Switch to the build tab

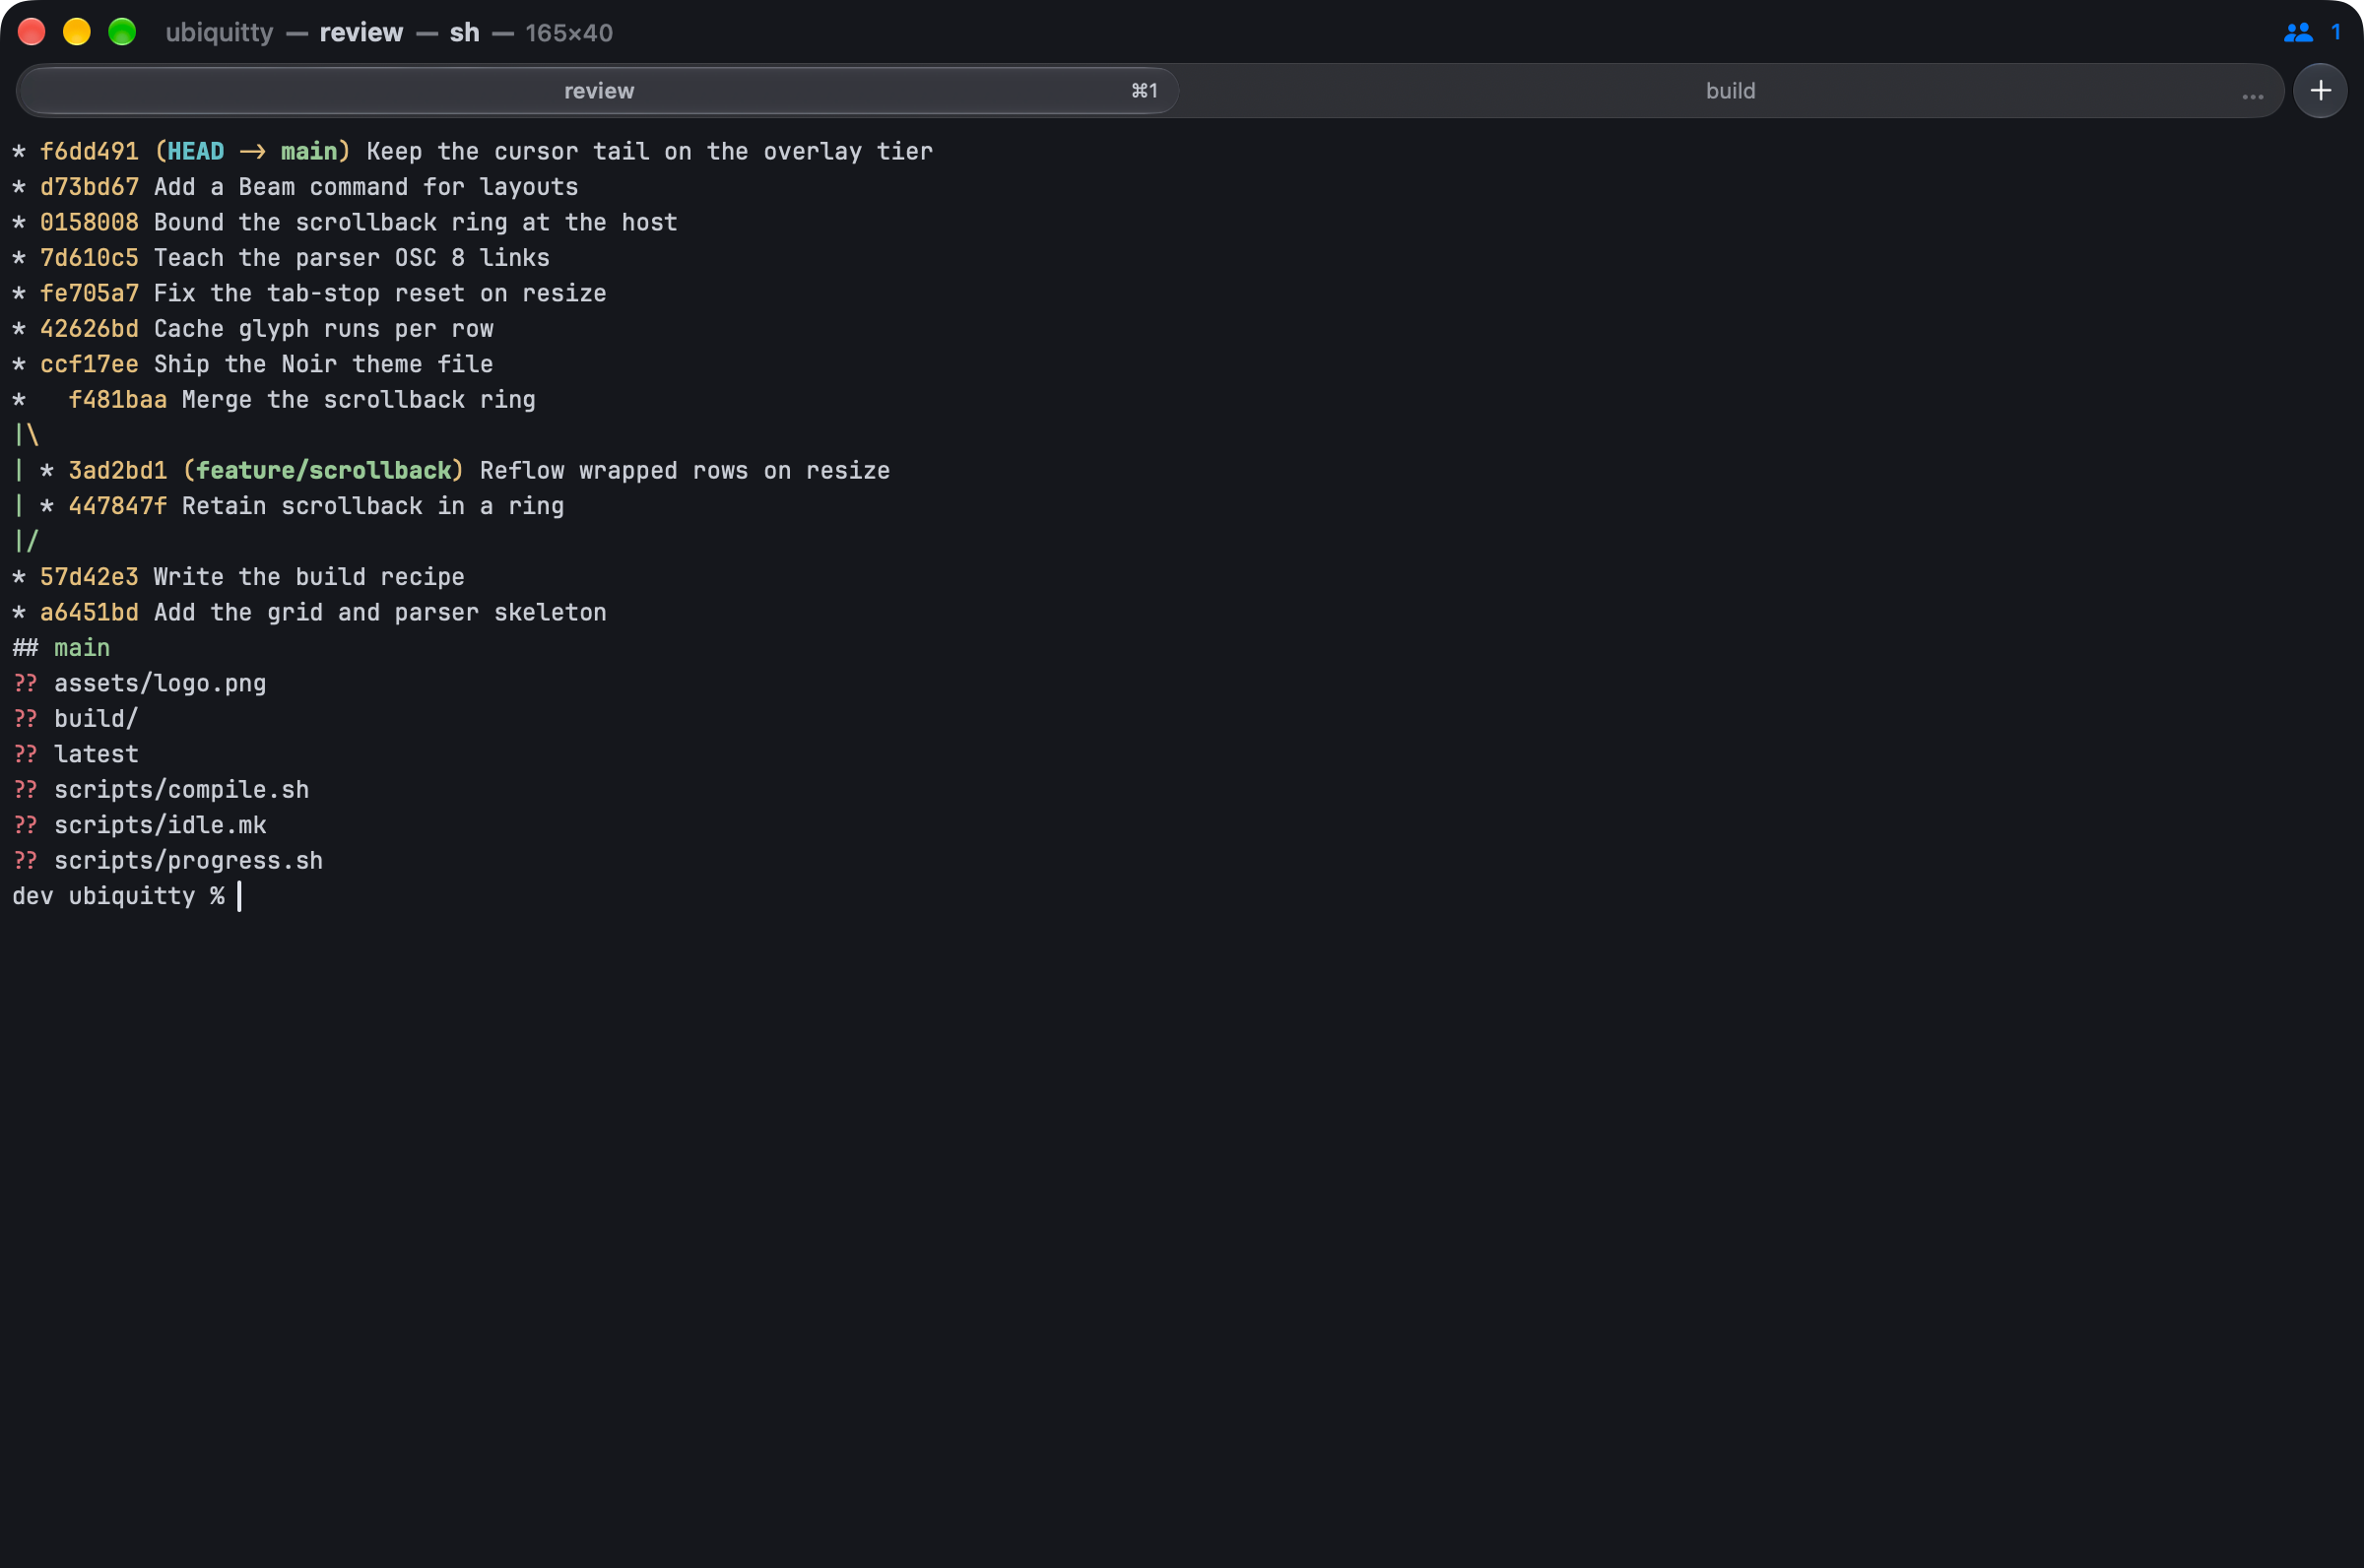tap(1730, 91)
